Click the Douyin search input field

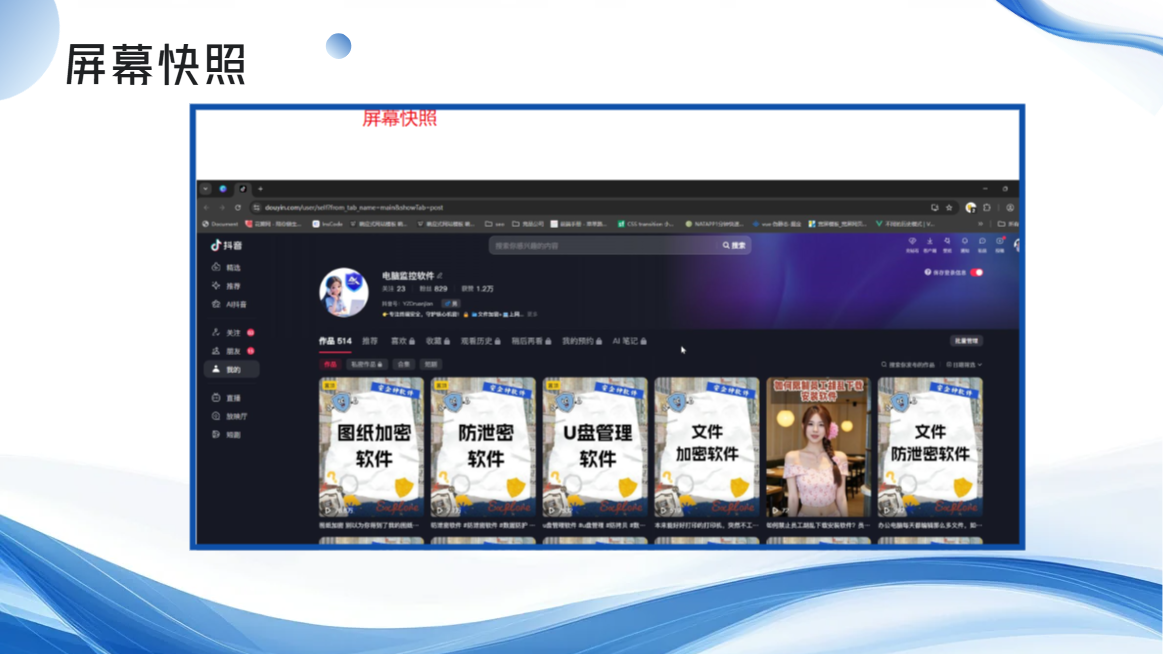click(x=604, y=245)
